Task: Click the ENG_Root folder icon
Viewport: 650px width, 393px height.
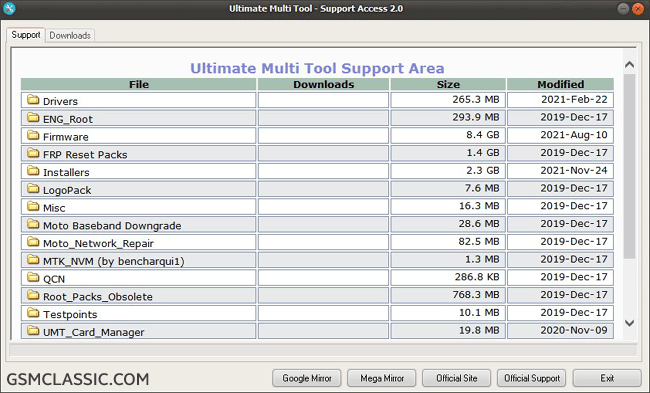Action: 33,117
